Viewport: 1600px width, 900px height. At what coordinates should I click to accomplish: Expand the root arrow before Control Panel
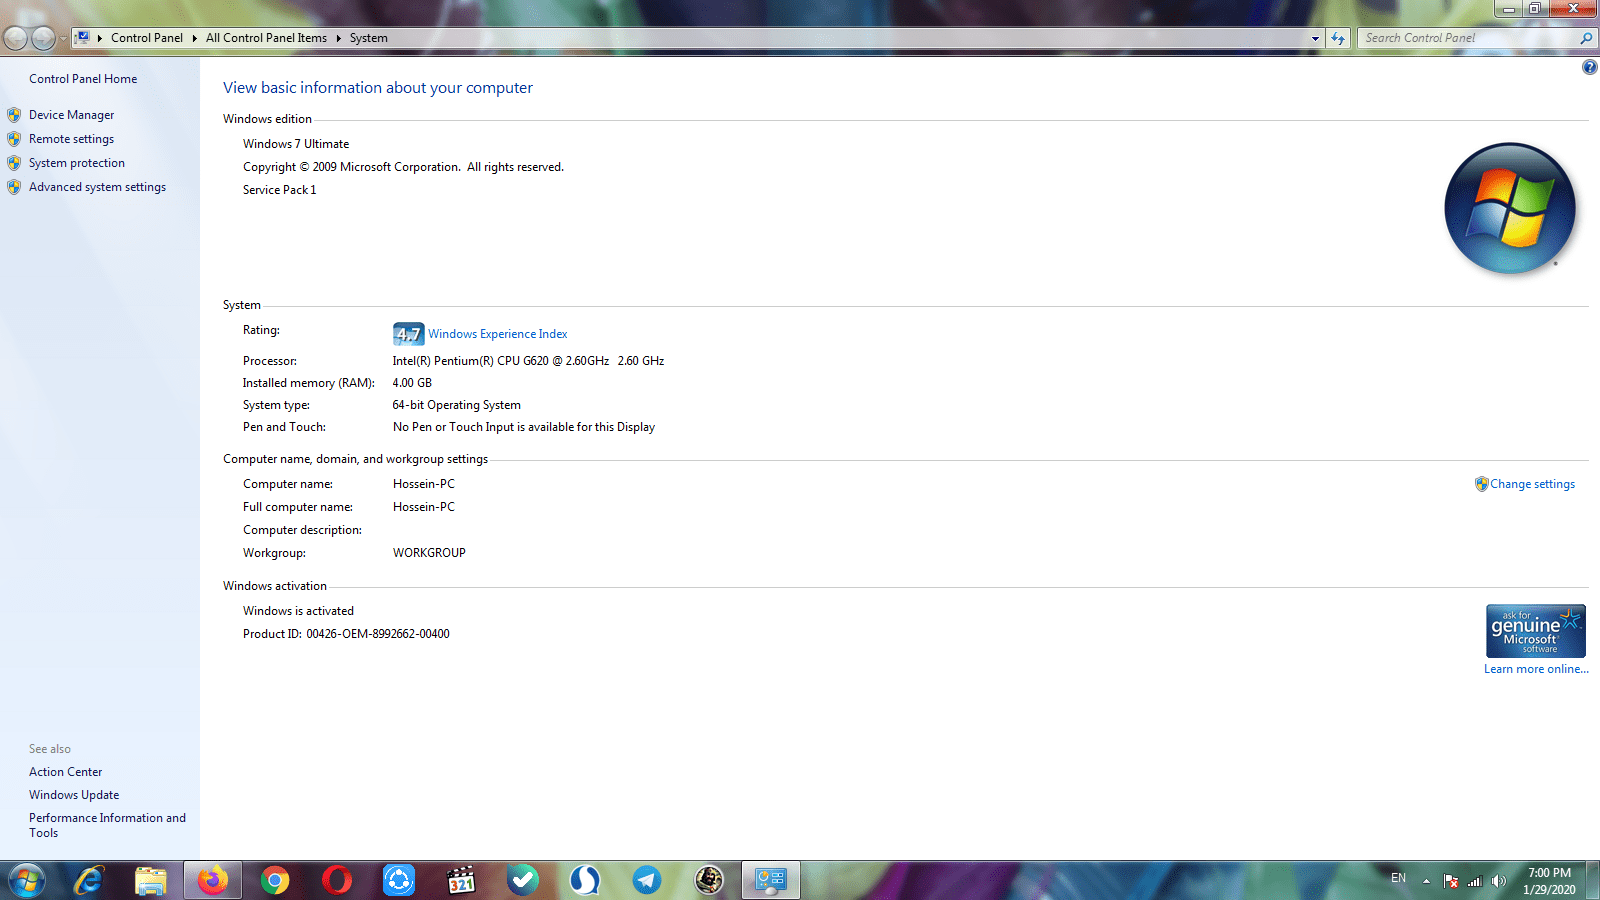[100, 38]
